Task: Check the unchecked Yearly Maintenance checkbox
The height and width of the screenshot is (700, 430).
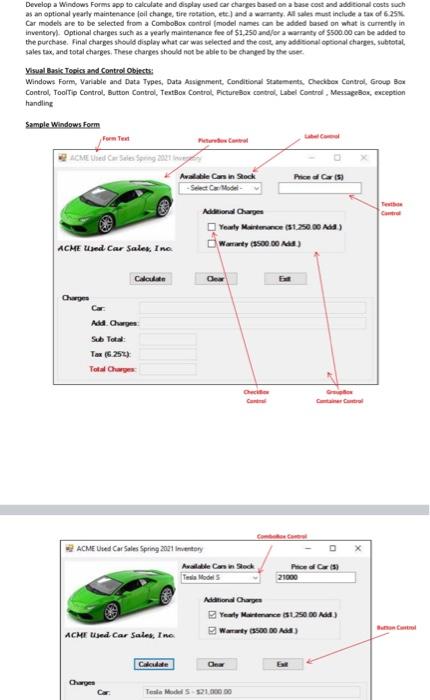Action: coord(212,227)
